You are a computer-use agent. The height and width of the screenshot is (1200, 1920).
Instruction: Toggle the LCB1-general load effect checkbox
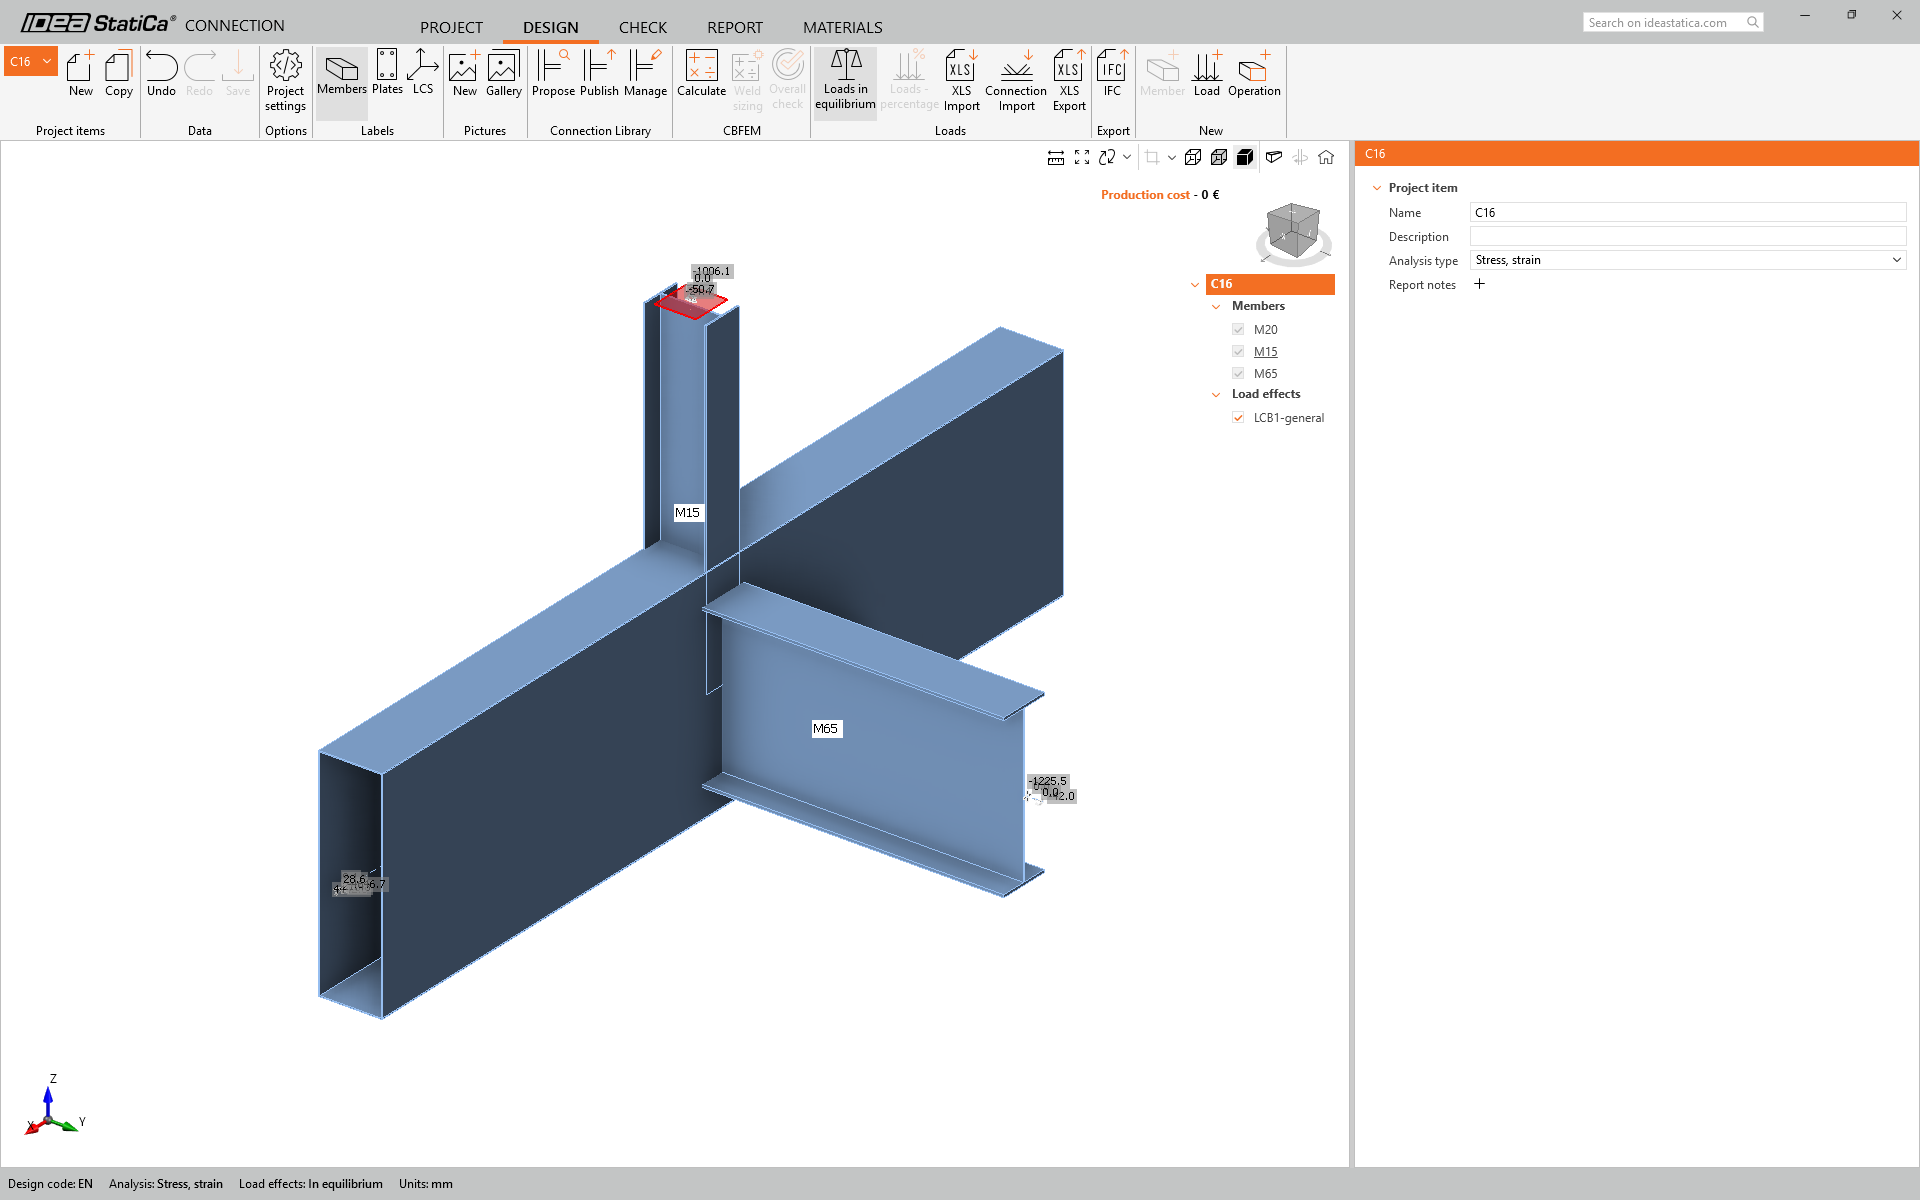[1238, 418]
